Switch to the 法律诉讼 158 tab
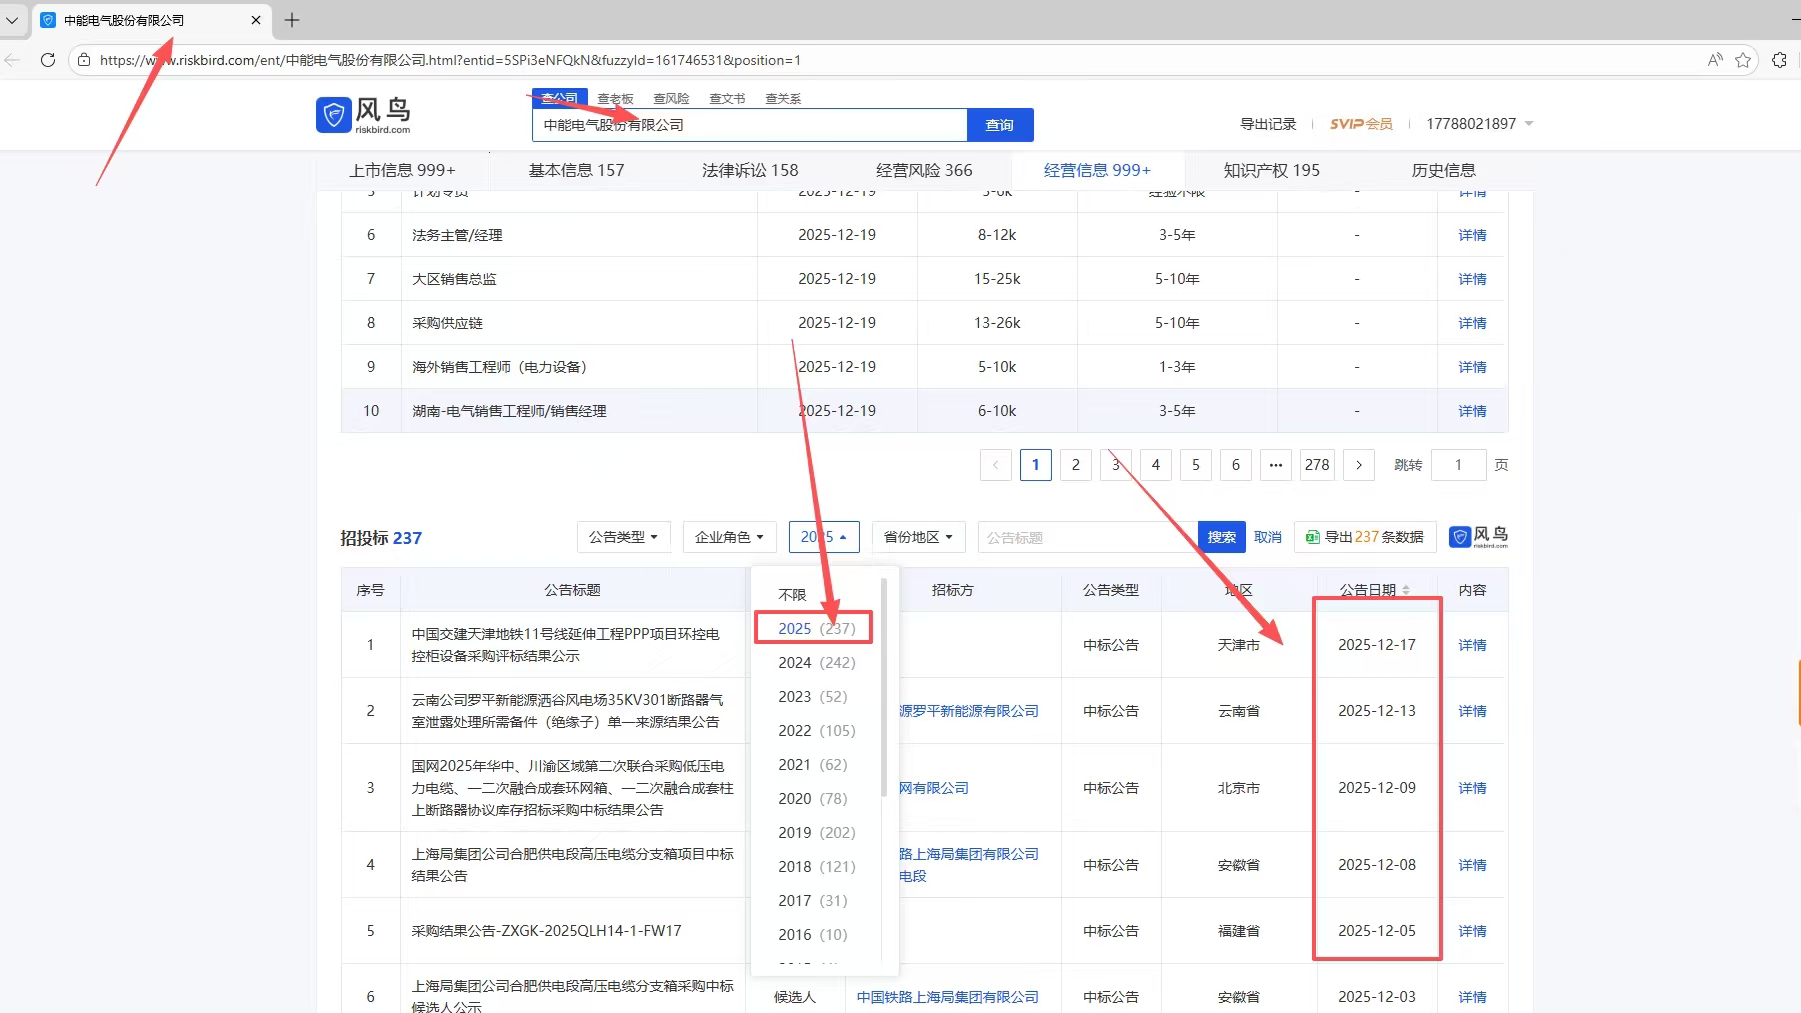Image resolution: width=1801 pixels, height=1013 pixels. (749, 170)
